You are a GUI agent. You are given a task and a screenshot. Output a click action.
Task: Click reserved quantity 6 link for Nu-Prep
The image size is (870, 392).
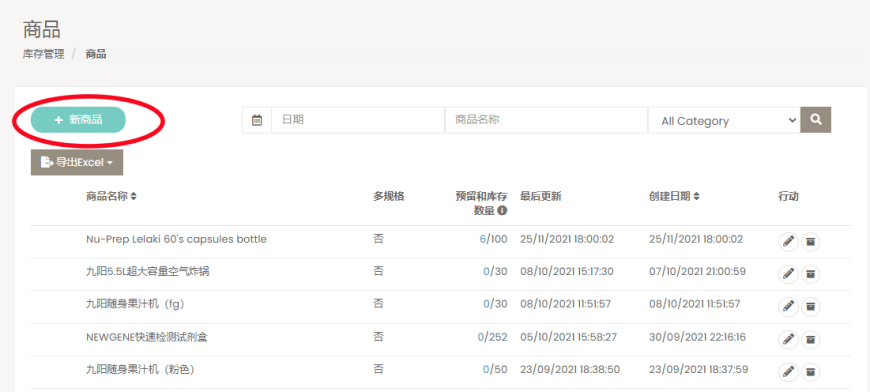pos(483,240)
